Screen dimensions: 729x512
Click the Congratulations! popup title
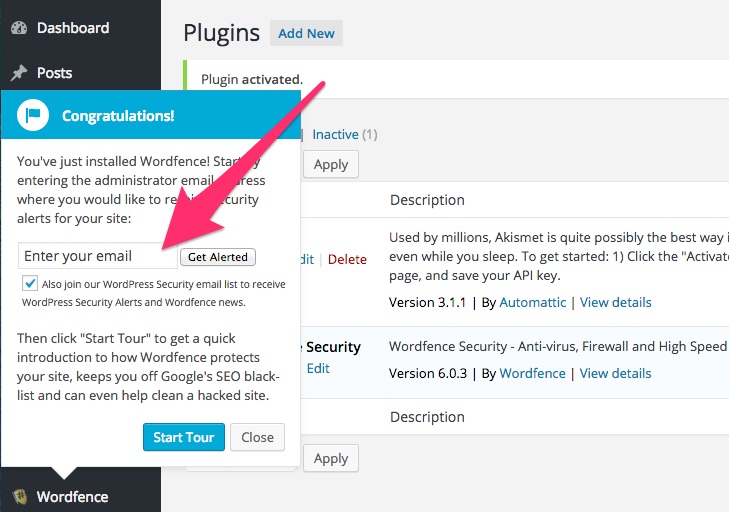click(x=118, y=116)
